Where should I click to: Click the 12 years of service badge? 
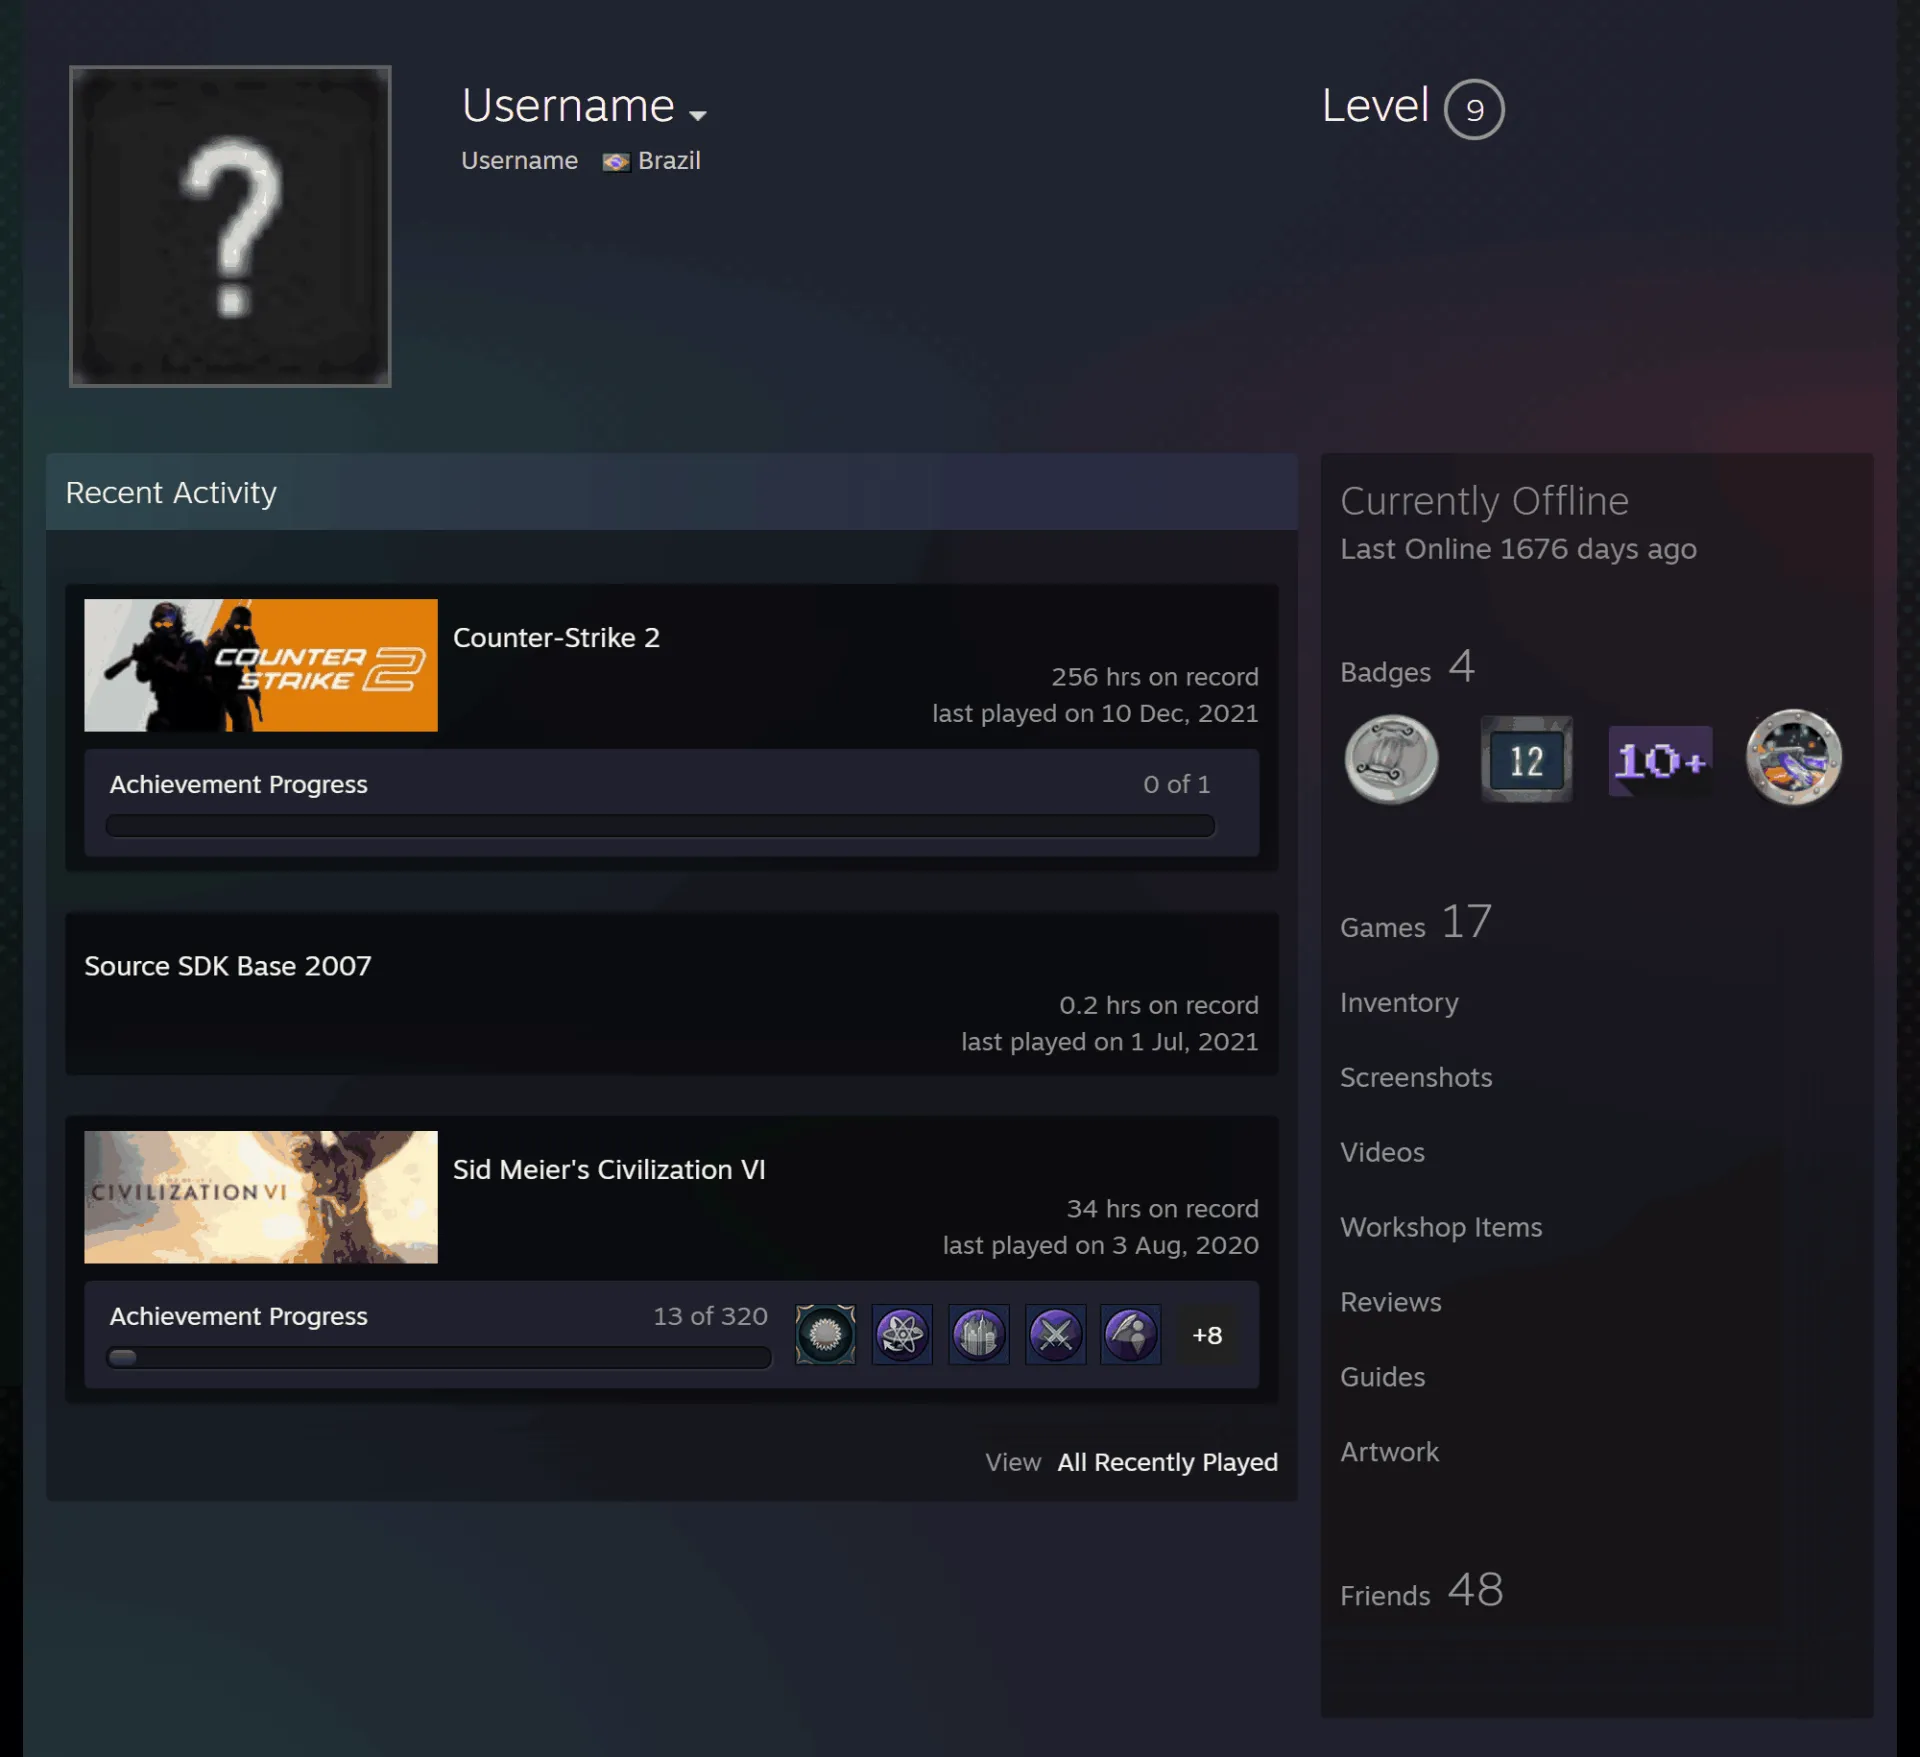pos(1526,760)
